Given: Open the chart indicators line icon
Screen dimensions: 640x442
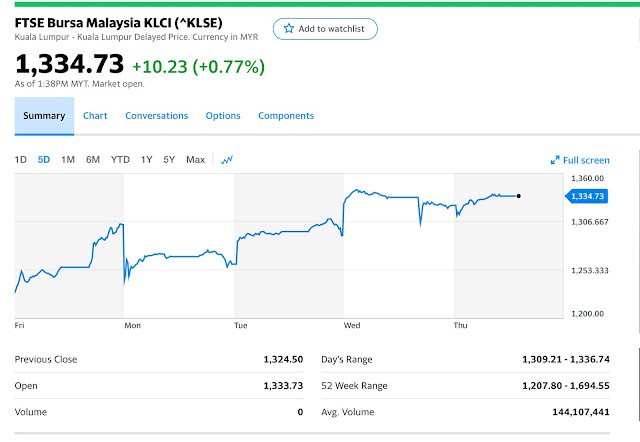Looking at the screenshot, I should (227, 160).
